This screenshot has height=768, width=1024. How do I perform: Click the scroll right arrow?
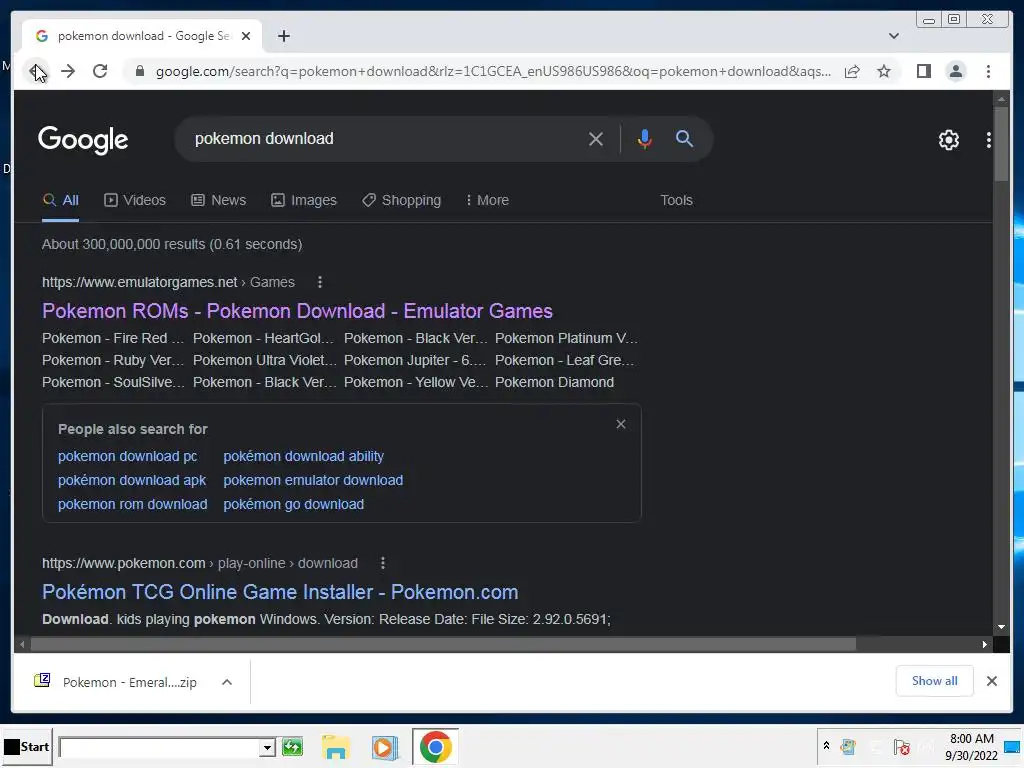(x=985, y=645)
